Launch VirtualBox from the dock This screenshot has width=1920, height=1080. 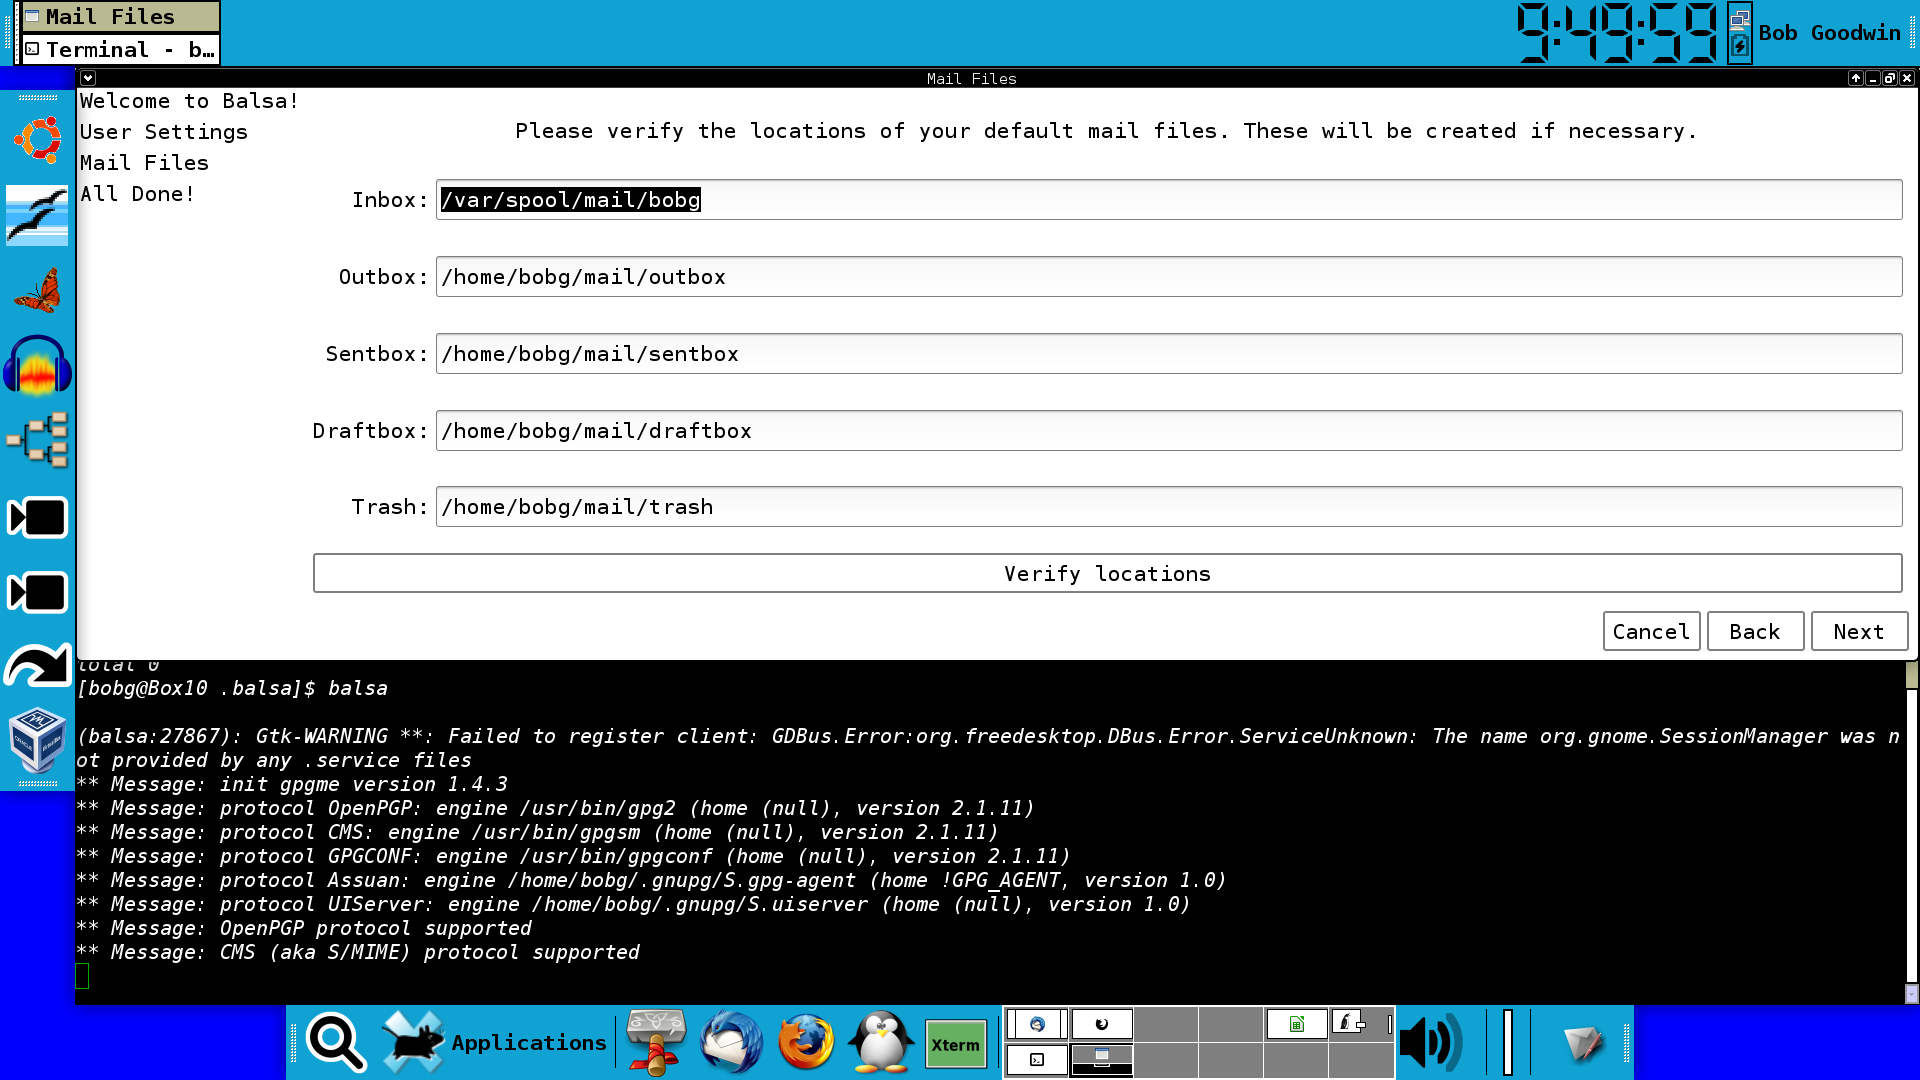click(x=38, y=741)
